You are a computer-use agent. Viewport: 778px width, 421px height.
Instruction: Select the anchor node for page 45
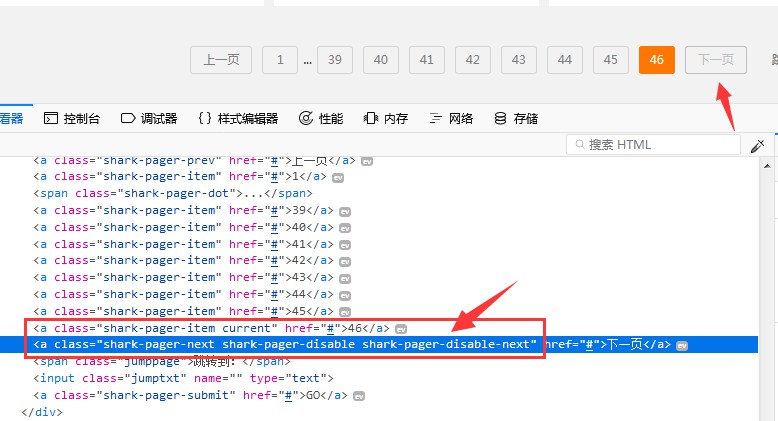(183, 311)
